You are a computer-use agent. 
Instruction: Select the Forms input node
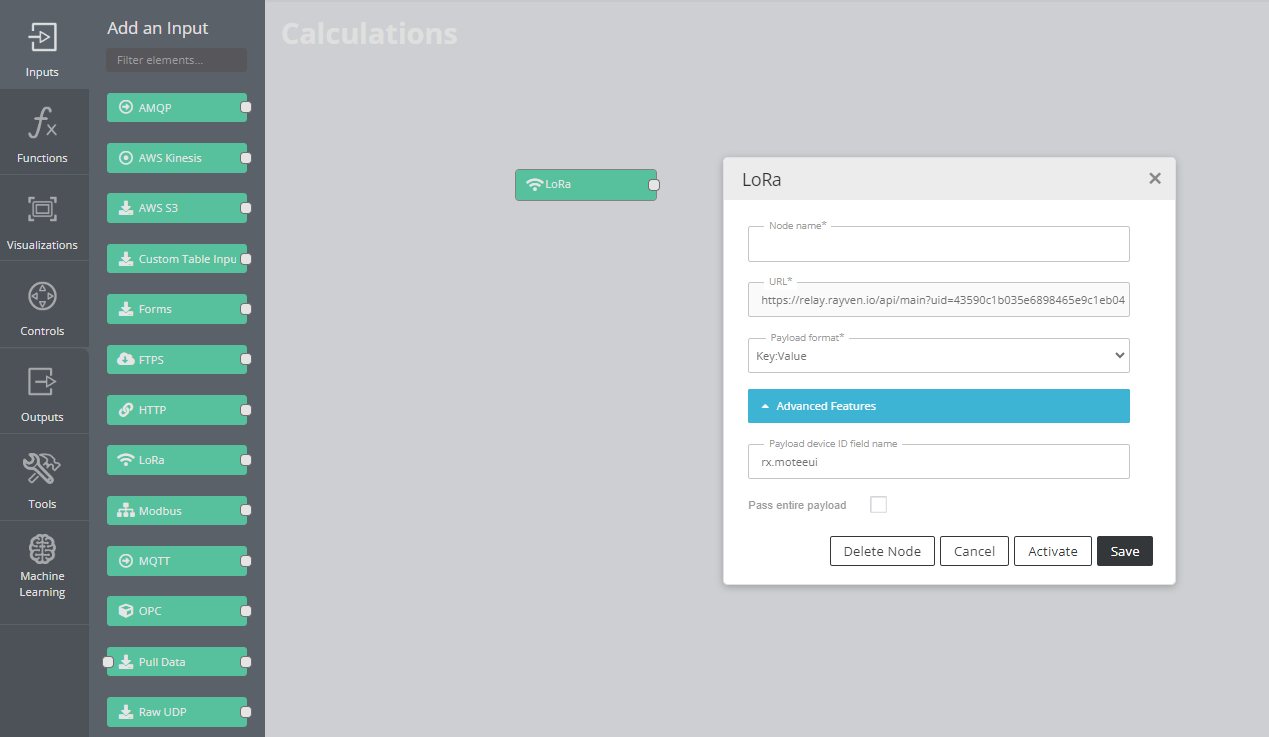point(177,309)
